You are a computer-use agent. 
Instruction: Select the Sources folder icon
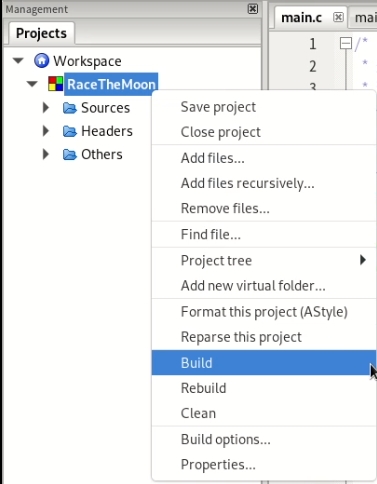[70, 108]
